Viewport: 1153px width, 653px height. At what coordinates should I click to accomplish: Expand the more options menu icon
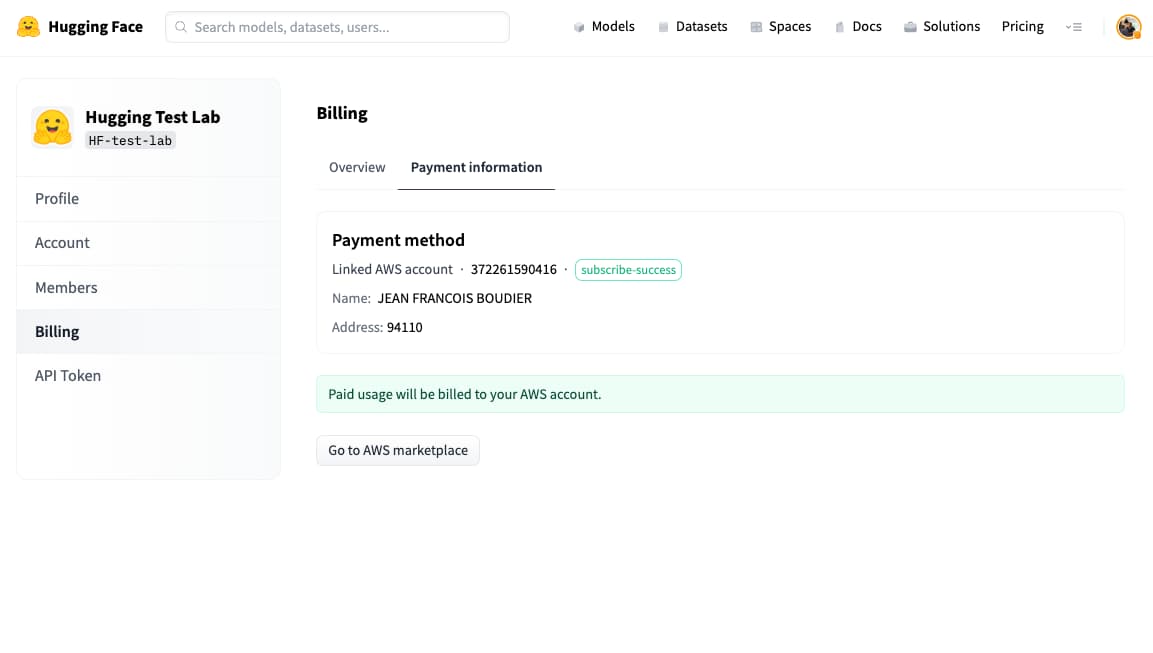tap(1074, 27)
